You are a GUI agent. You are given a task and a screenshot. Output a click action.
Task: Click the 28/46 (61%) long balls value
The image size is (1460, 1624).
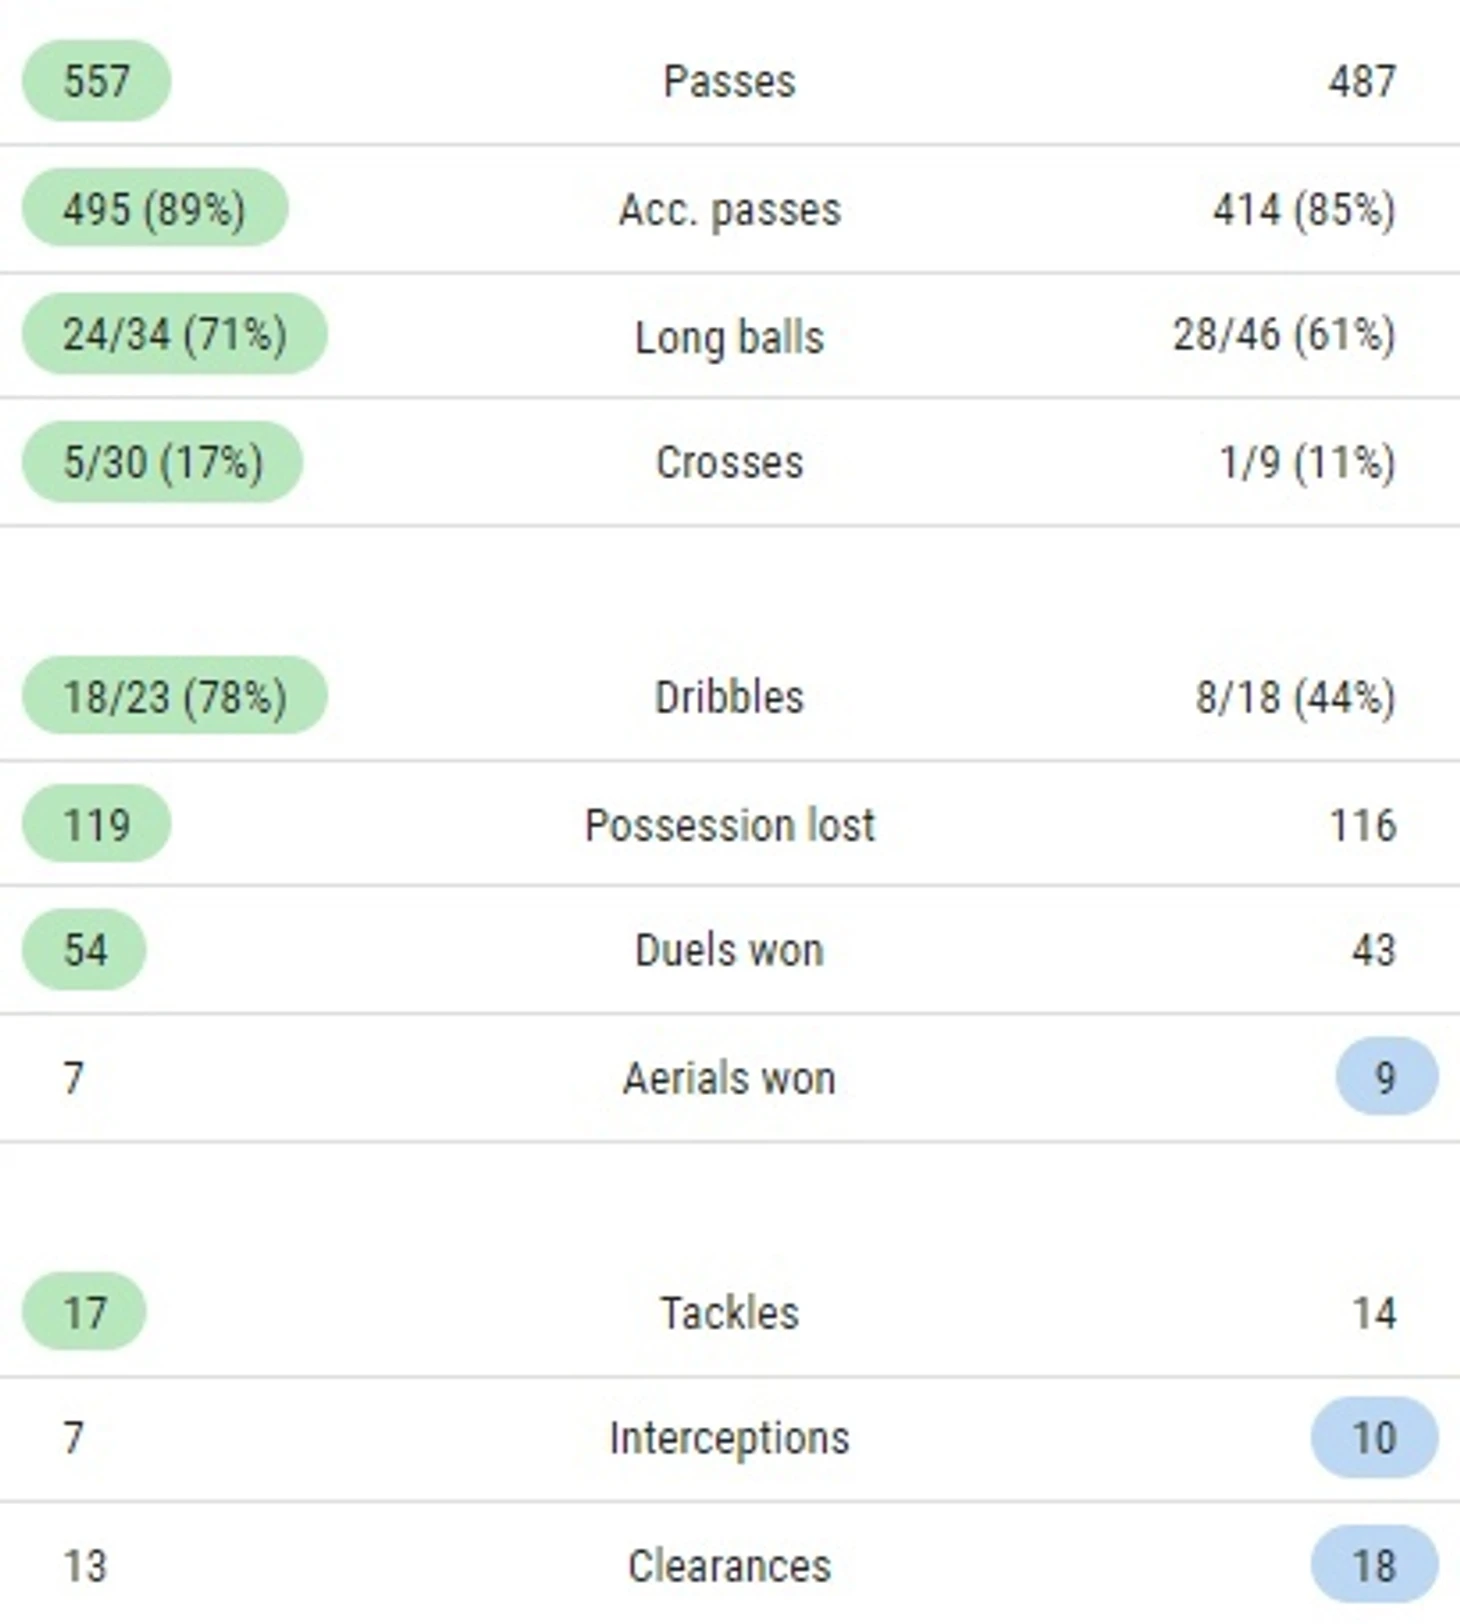coord(1284,335)
